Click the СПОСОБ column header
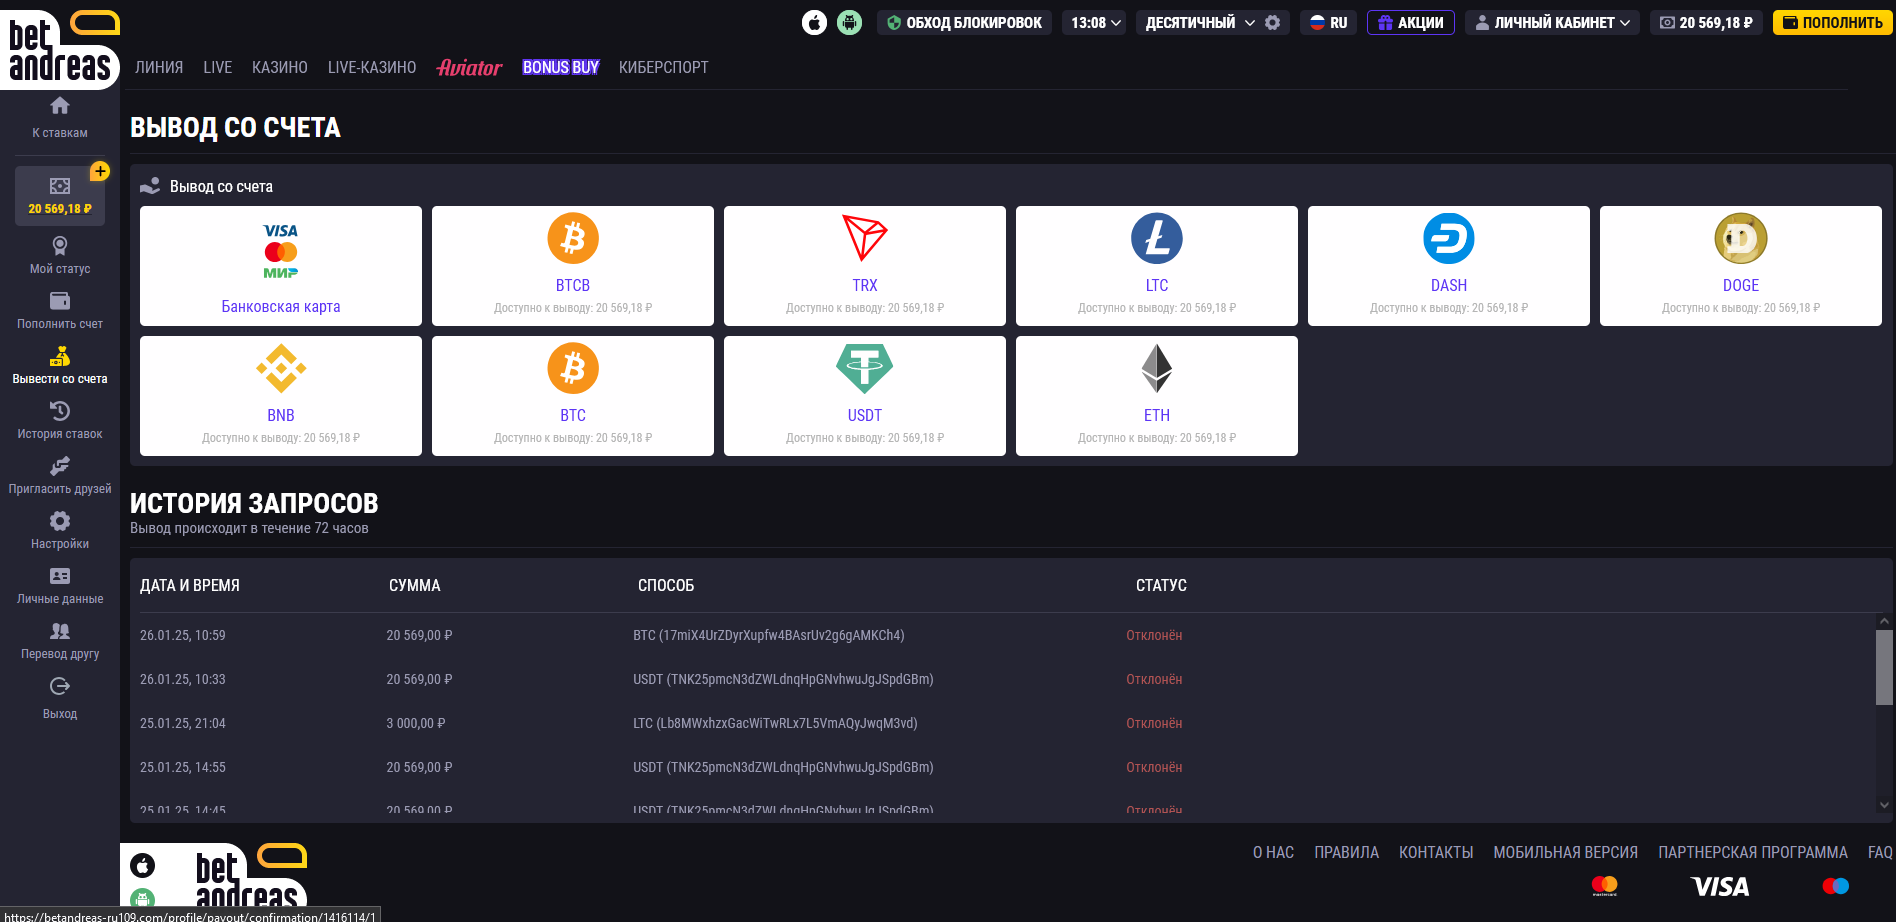 pyautogui.click(x=666, y=585)
